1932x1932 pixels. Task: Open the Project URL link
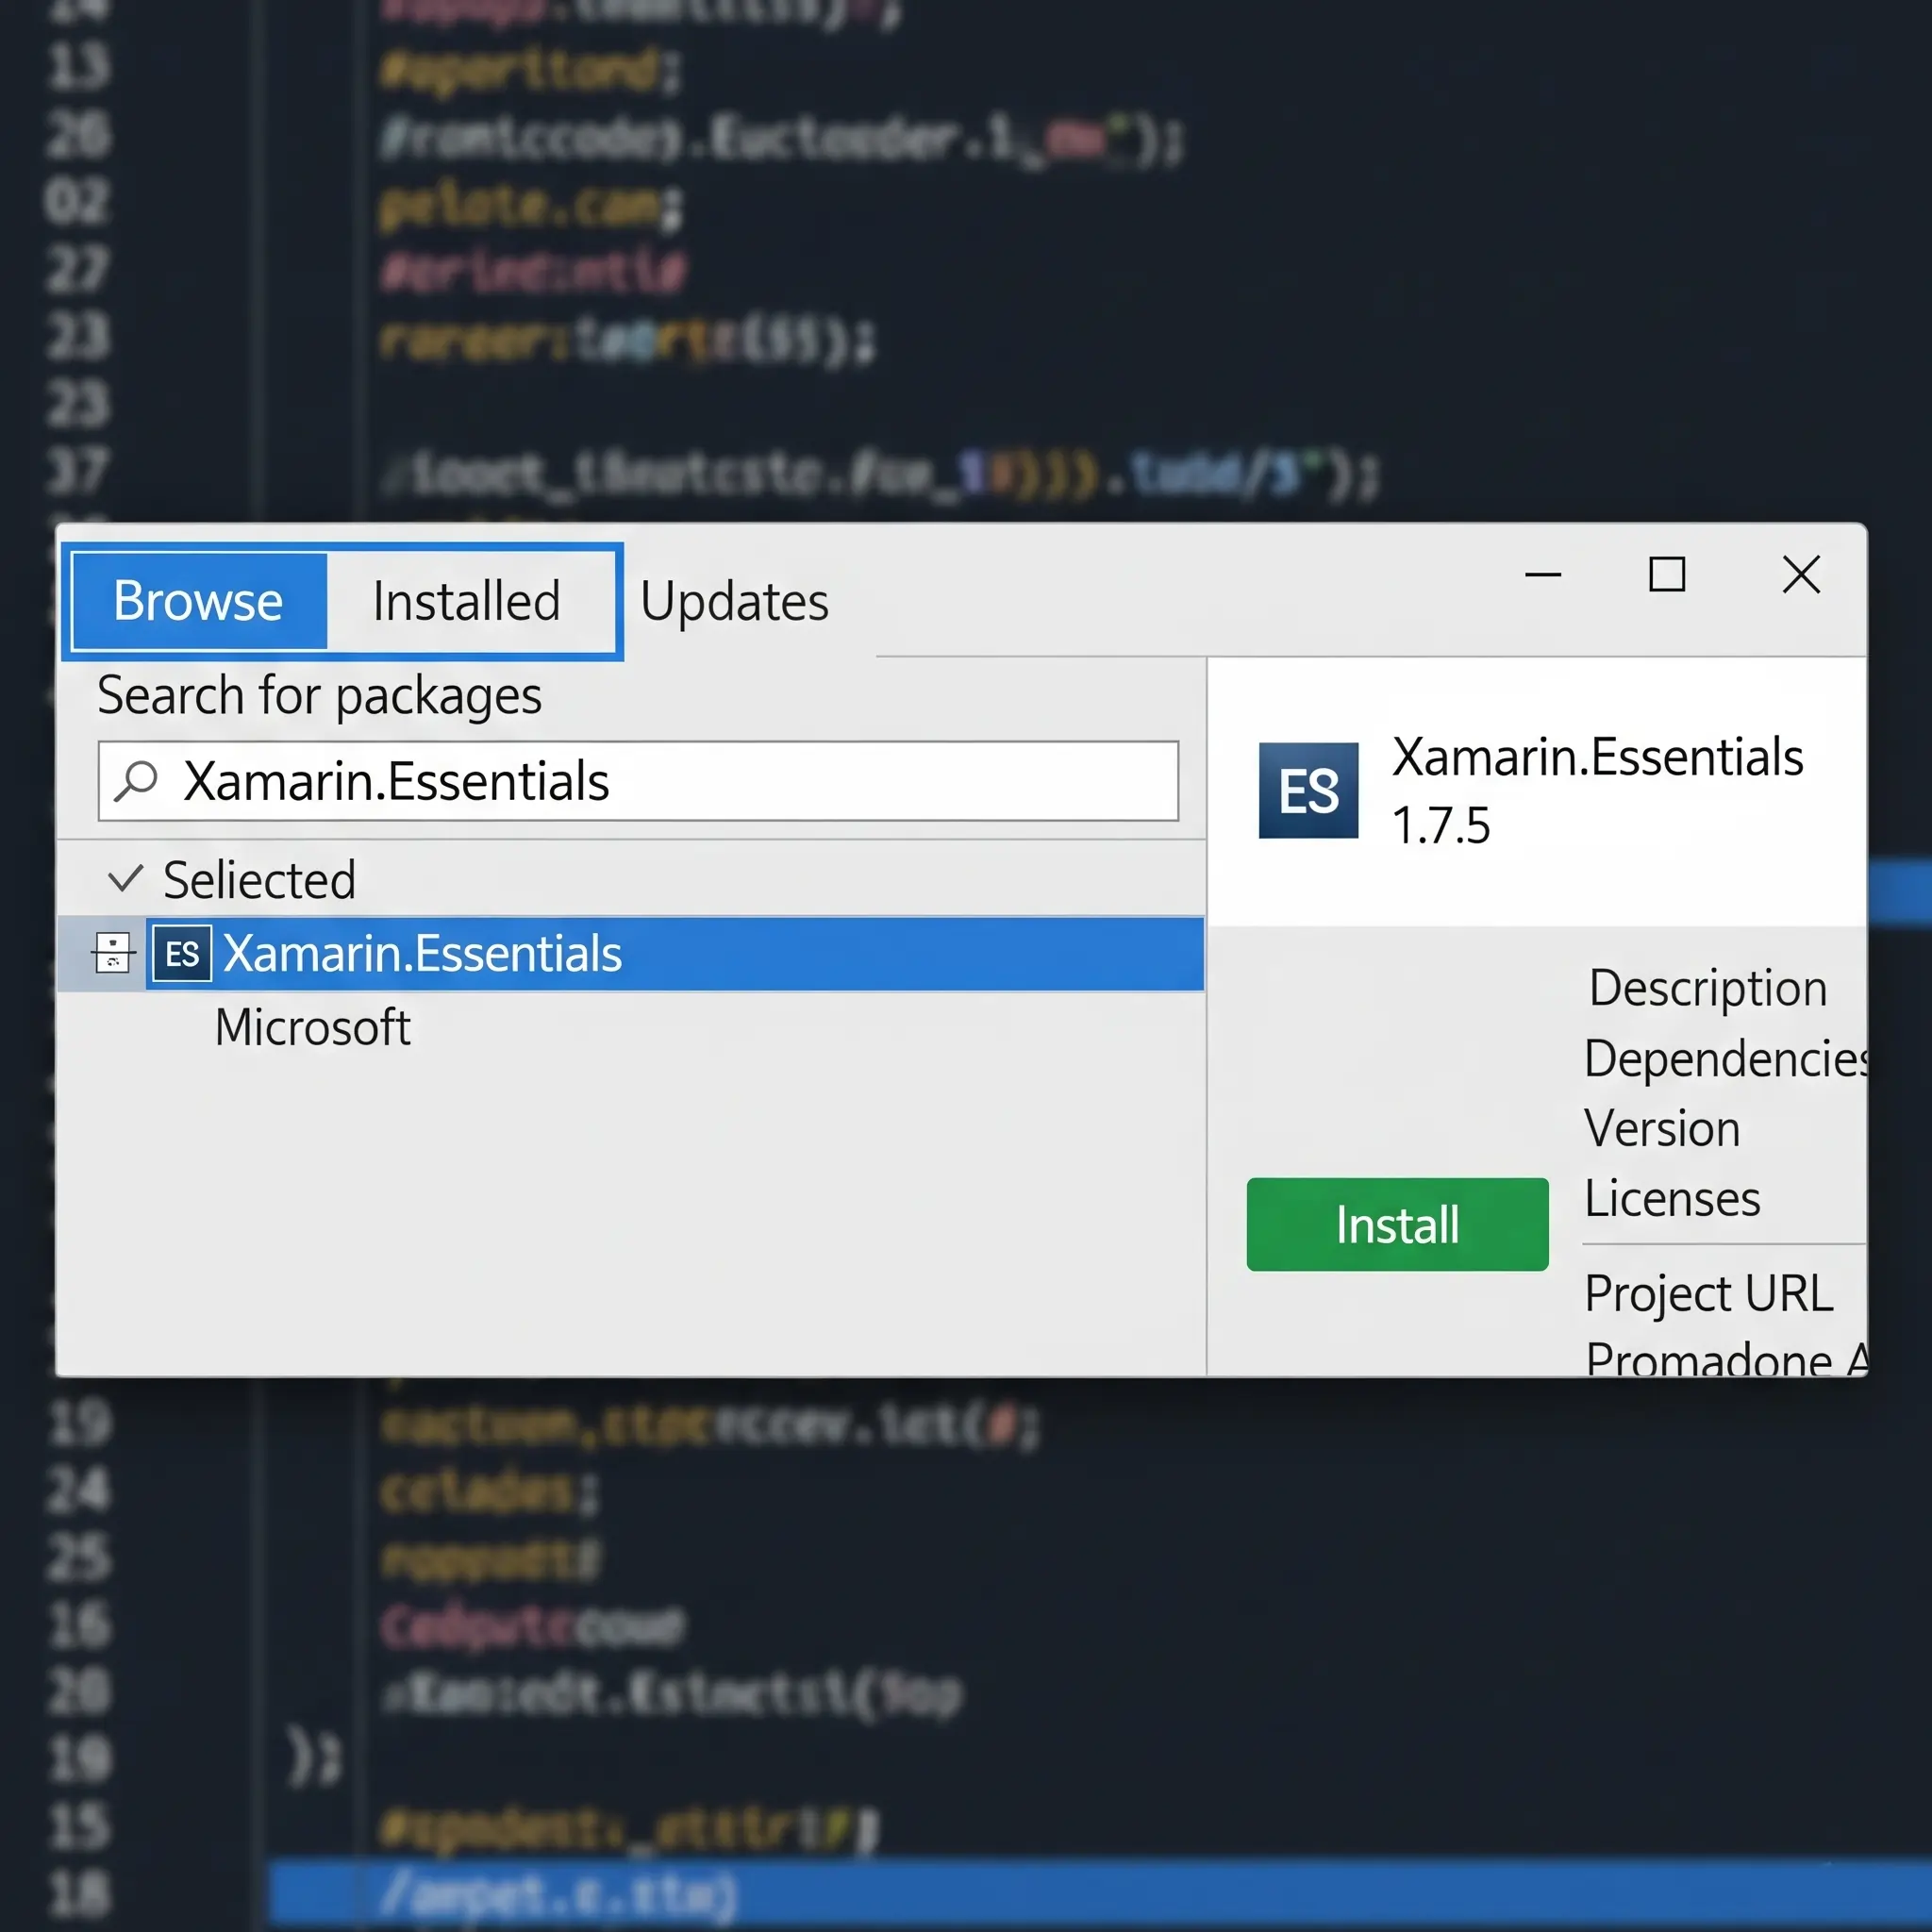pos(1707,1293)
